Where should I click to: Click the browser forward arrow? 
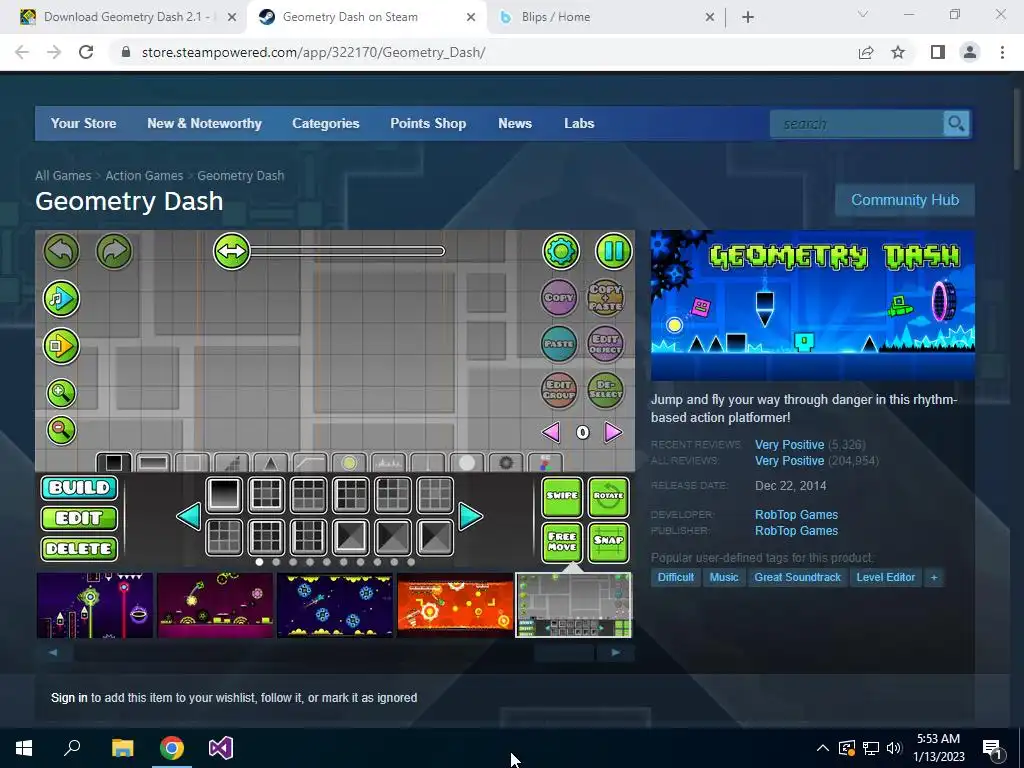54,52
